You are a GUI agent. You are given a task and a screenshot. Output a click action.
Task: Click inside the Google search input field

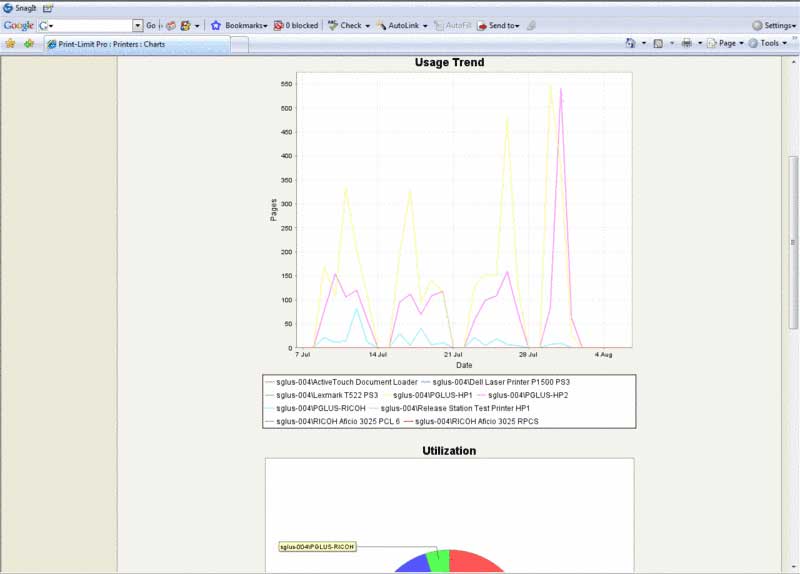coord(90,25)
